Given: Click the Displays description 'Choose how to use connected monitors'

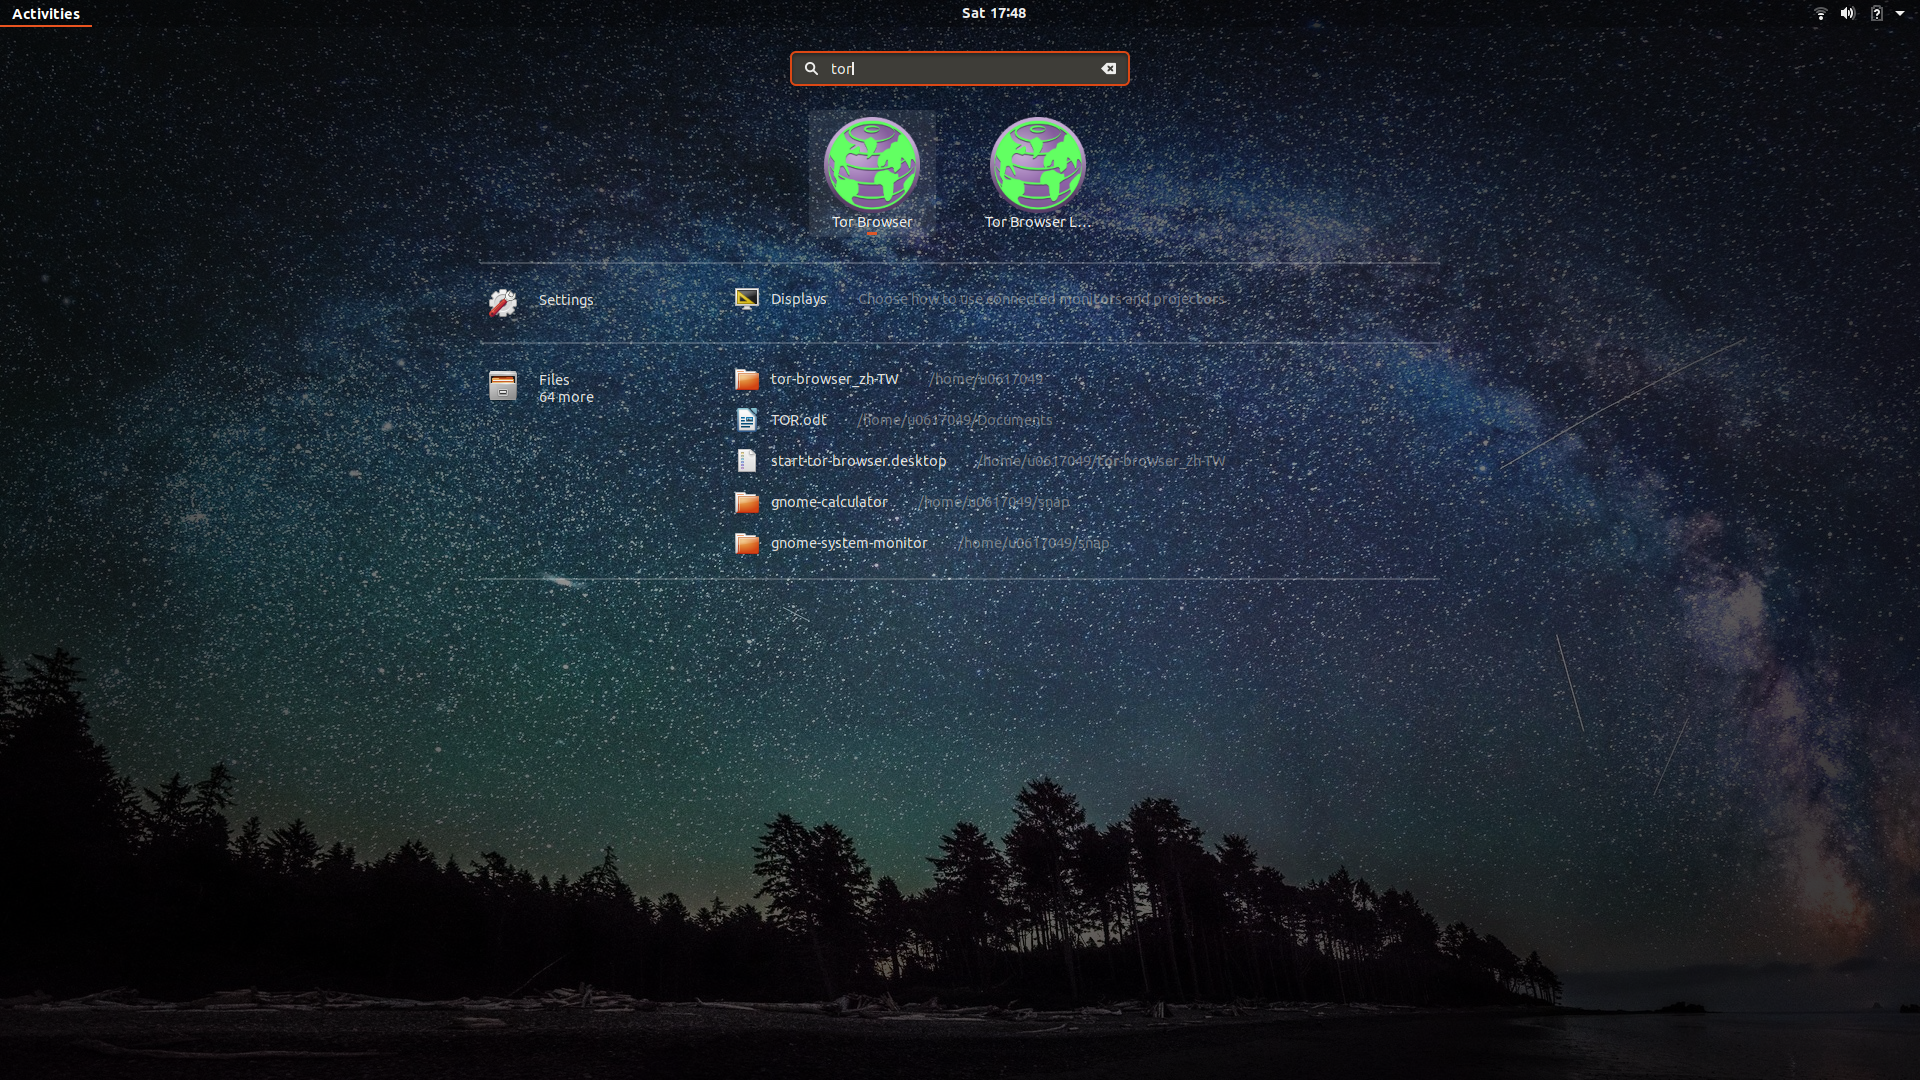Looking at the screenshot, I should (1041, 299).
